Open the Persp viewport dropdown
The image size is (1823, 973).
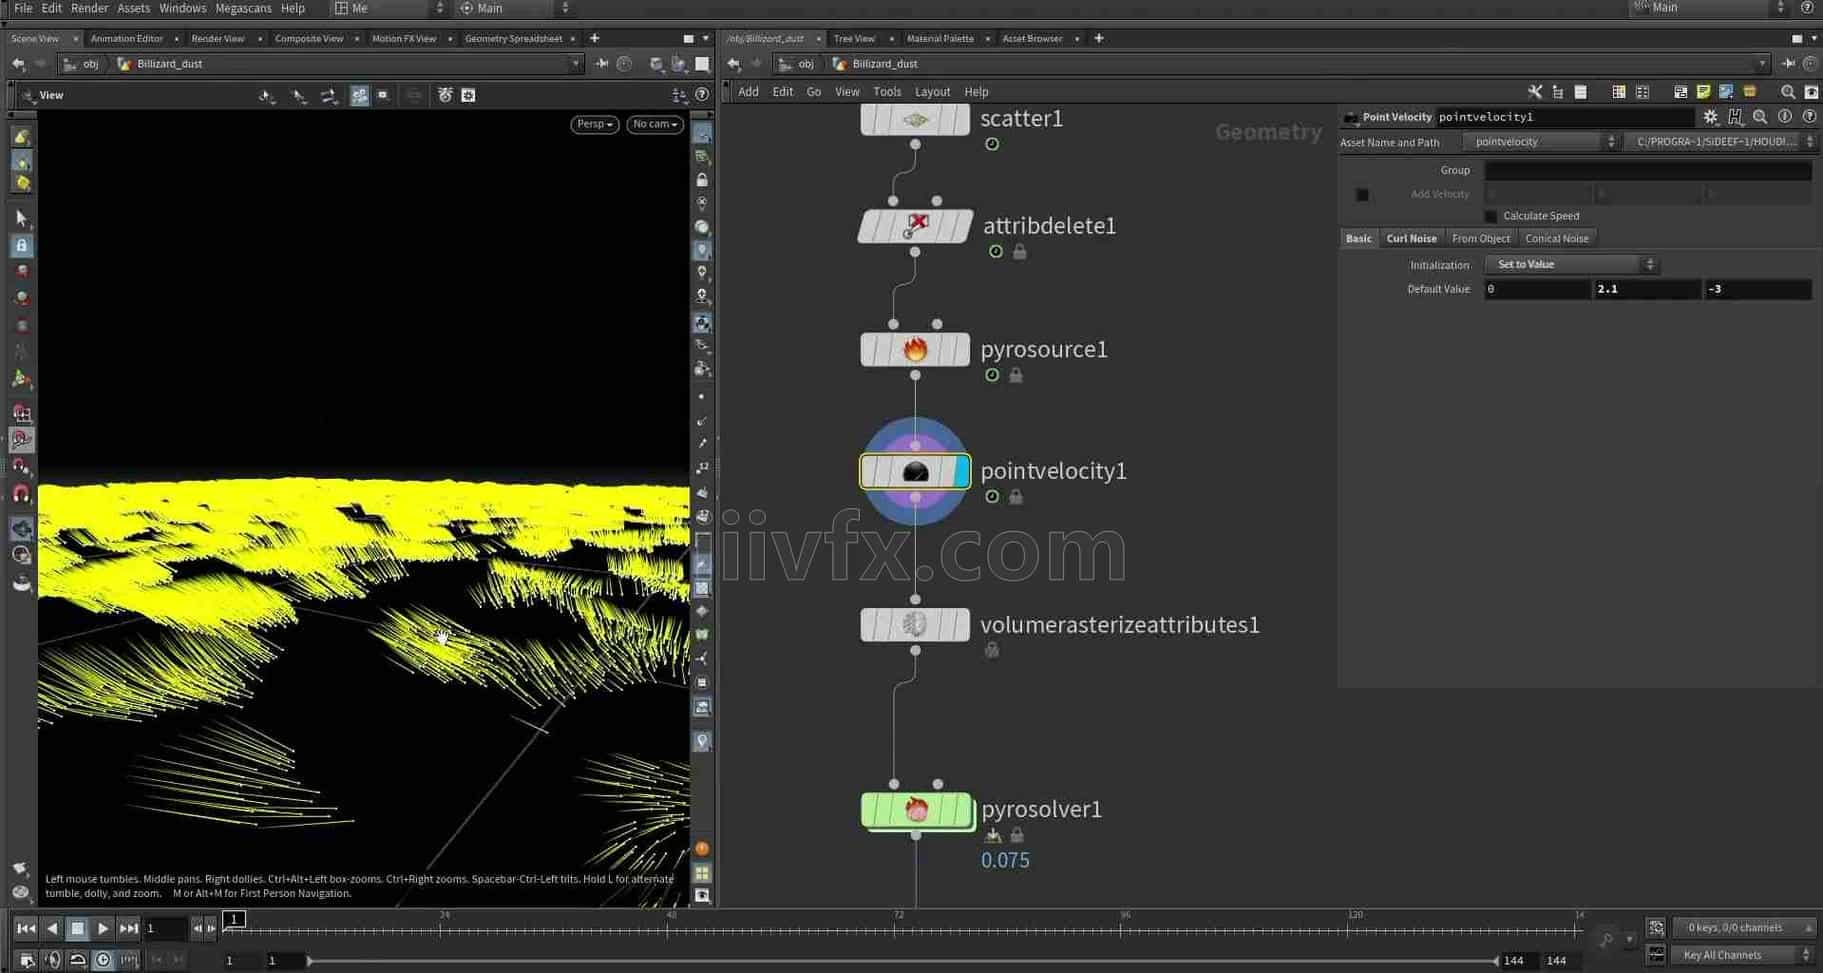click(x=594, y=124)
